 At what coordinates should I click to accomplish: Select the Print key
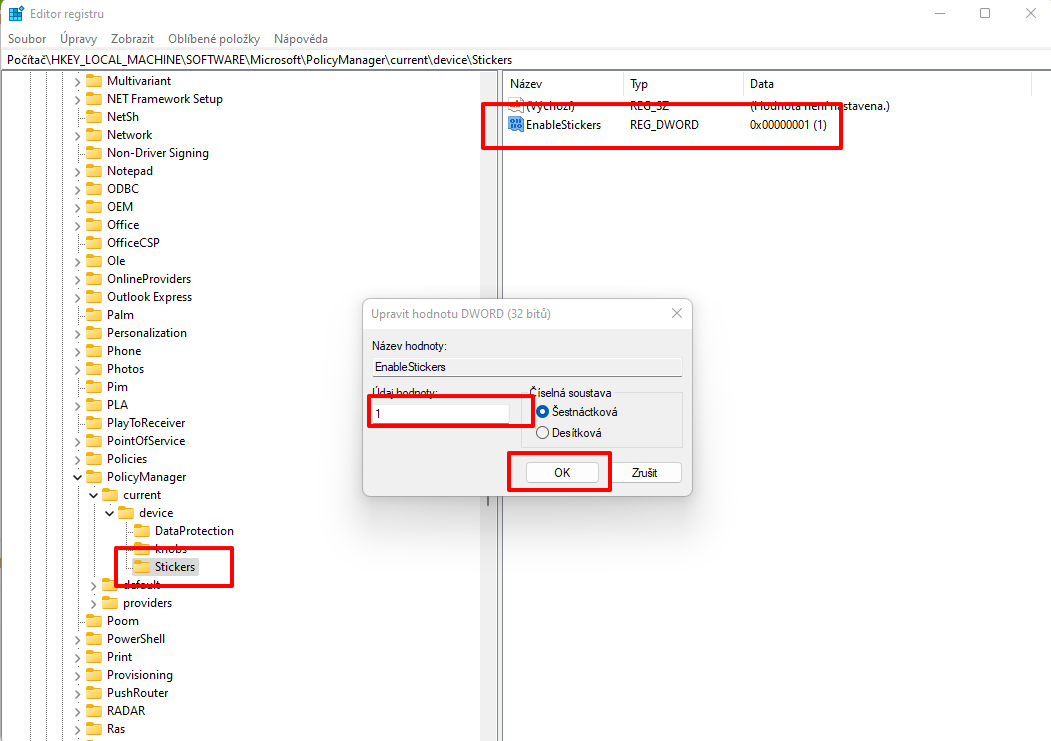pyautogui.click(x=119, y=657)
